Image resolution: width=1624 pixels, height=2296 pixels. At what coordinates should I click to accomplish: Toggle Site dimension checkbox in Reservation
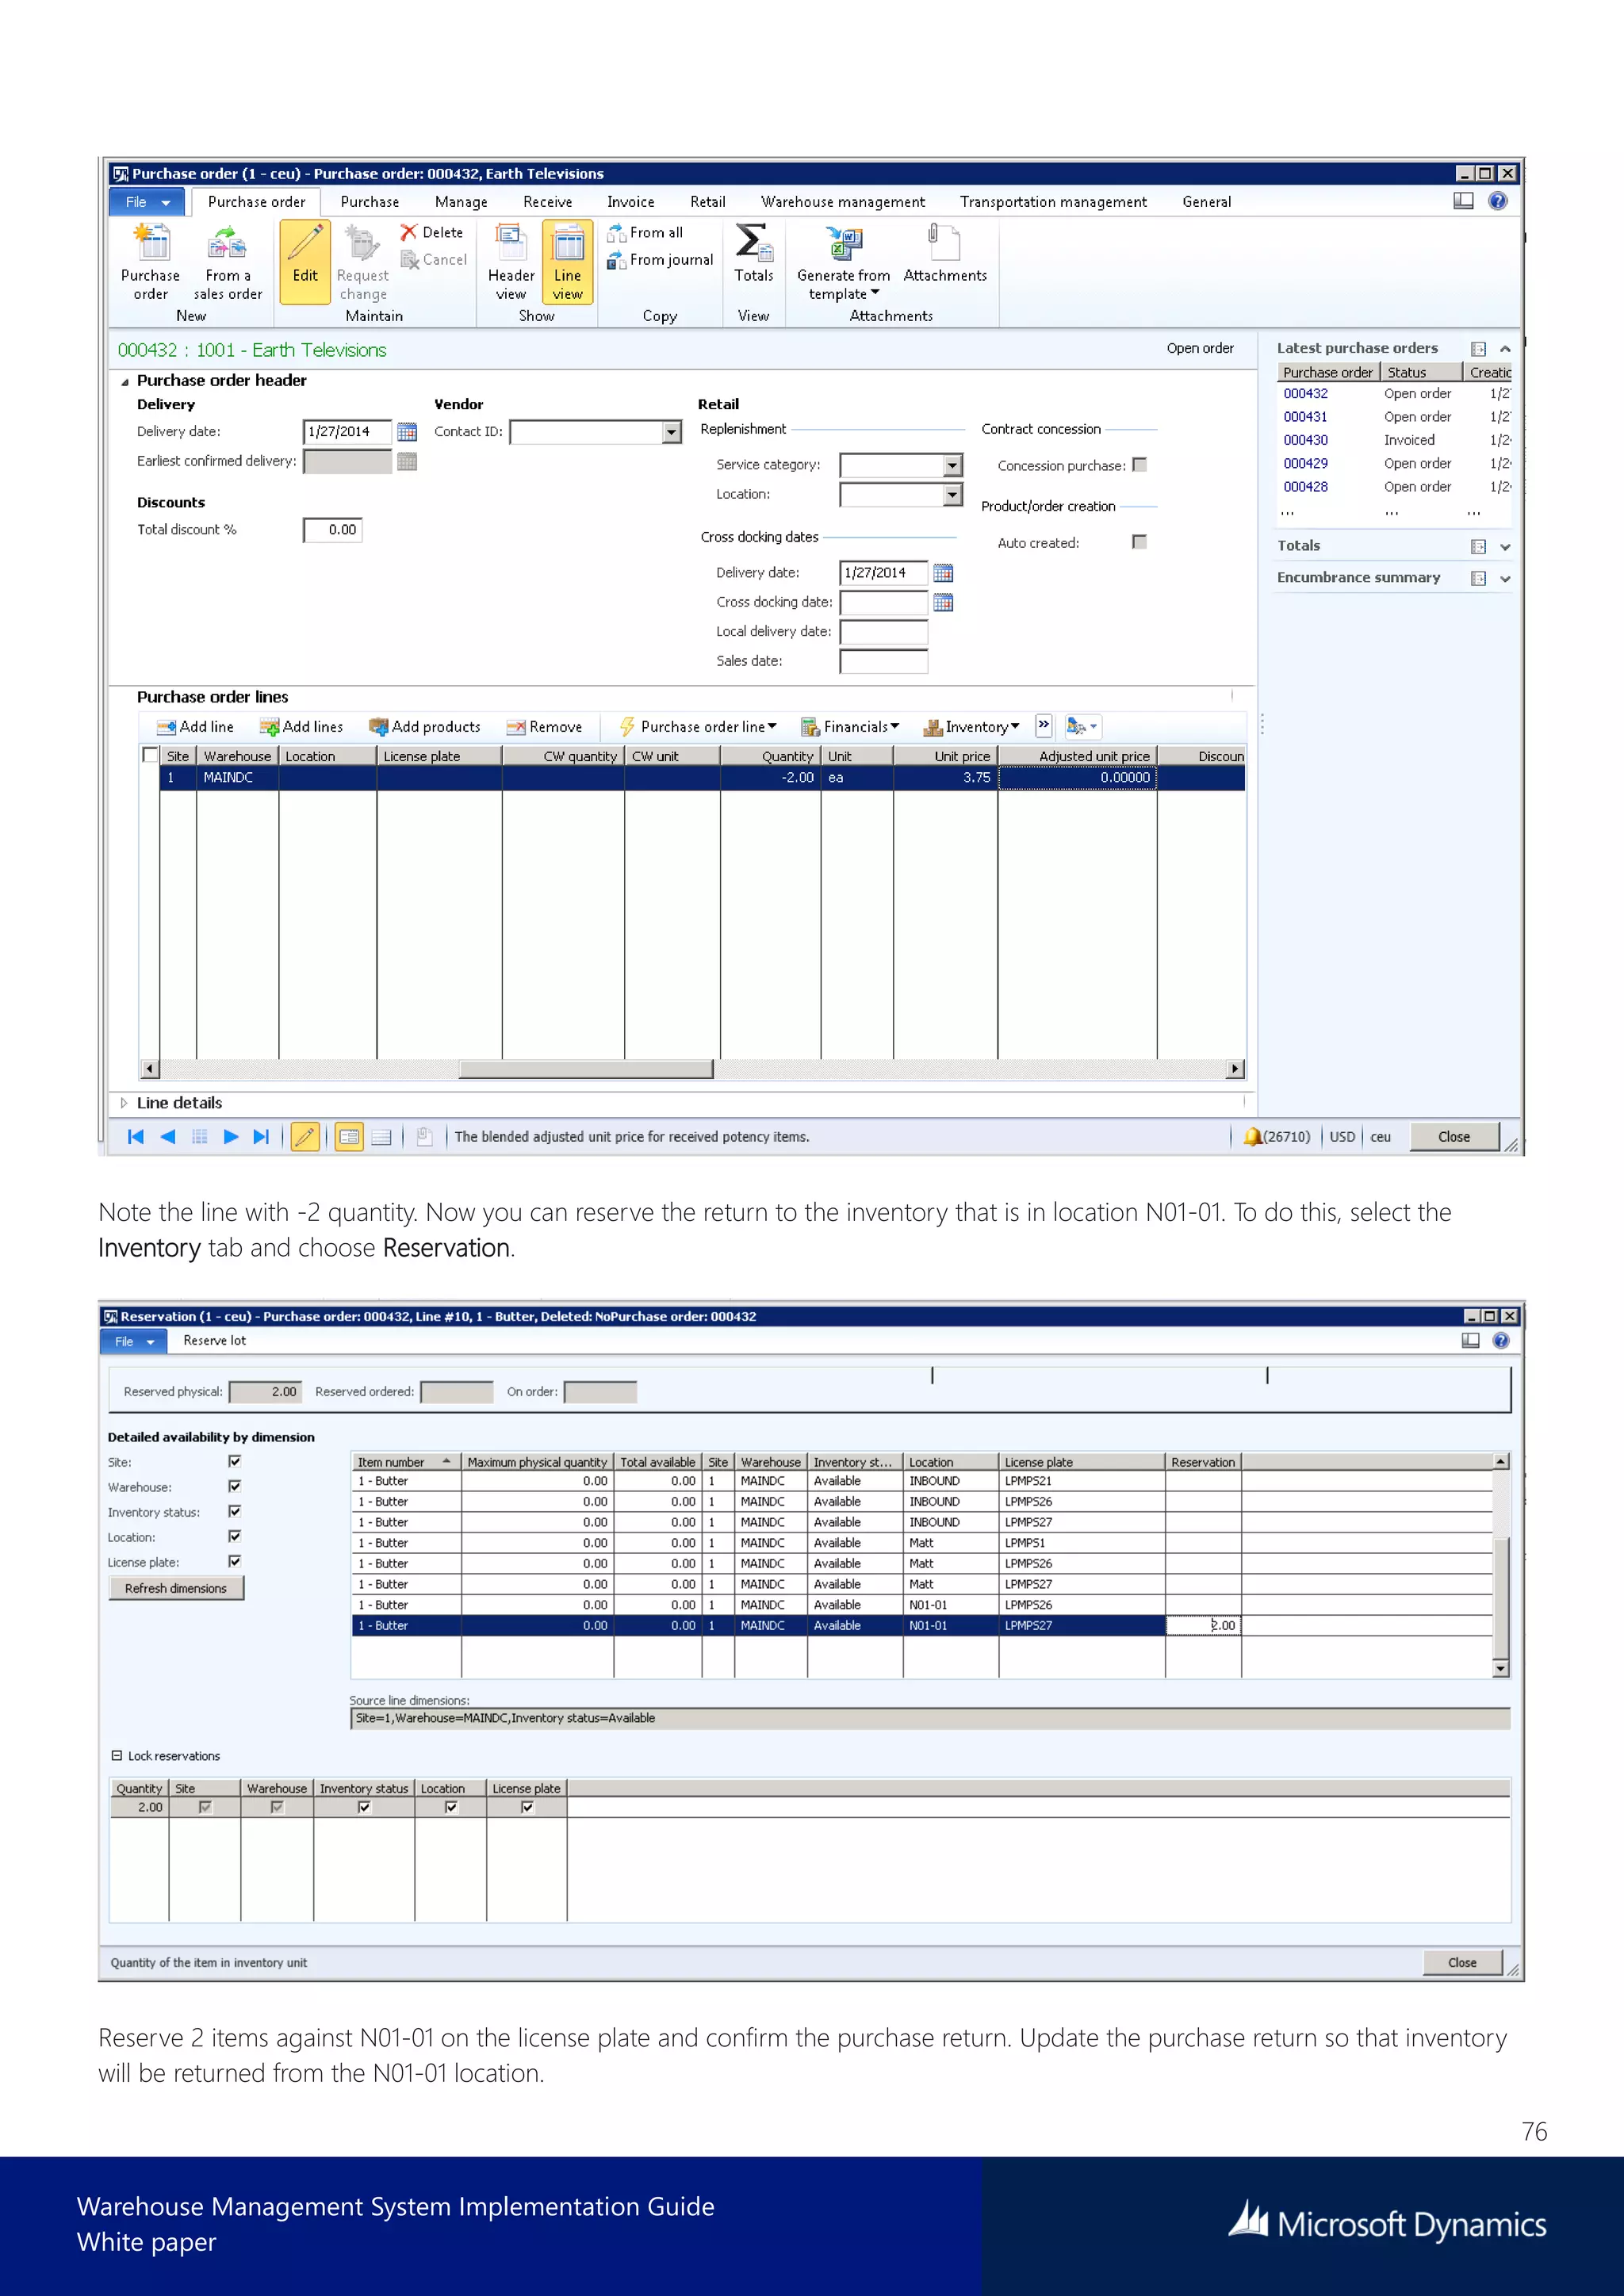[235, 1462]
